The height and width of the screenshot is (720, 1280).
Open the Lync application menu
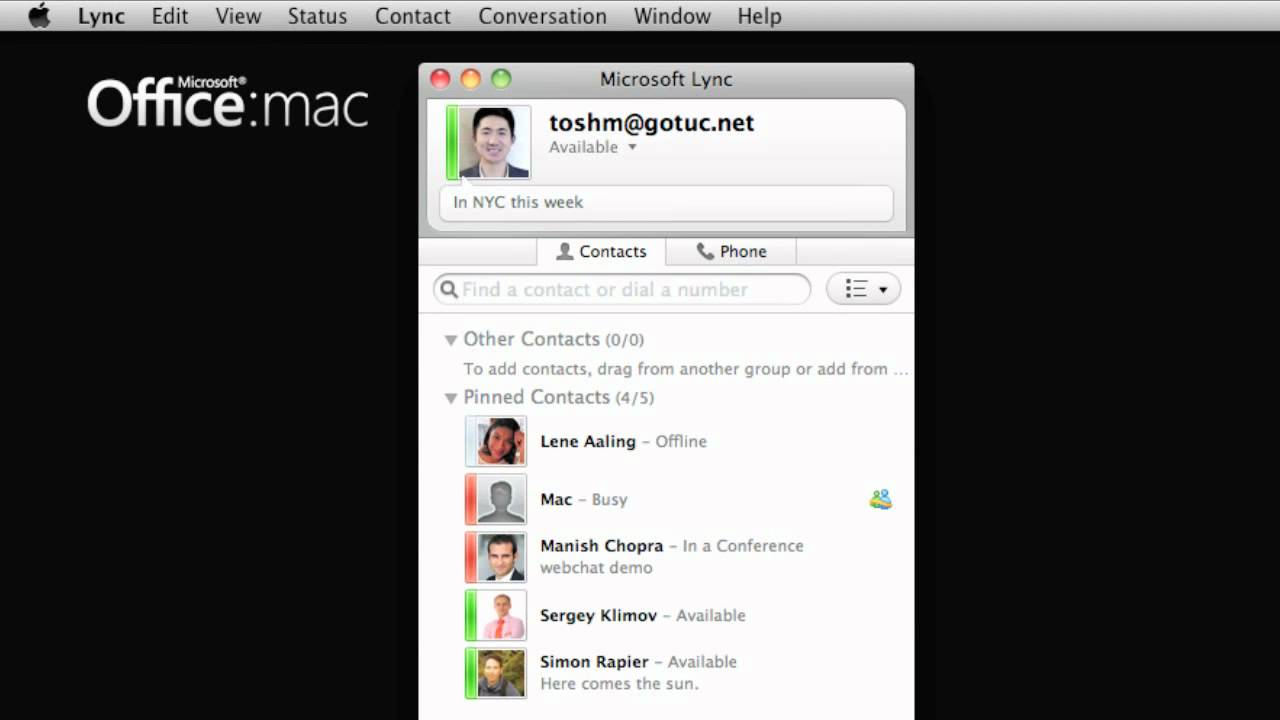[x=101, y=16]
